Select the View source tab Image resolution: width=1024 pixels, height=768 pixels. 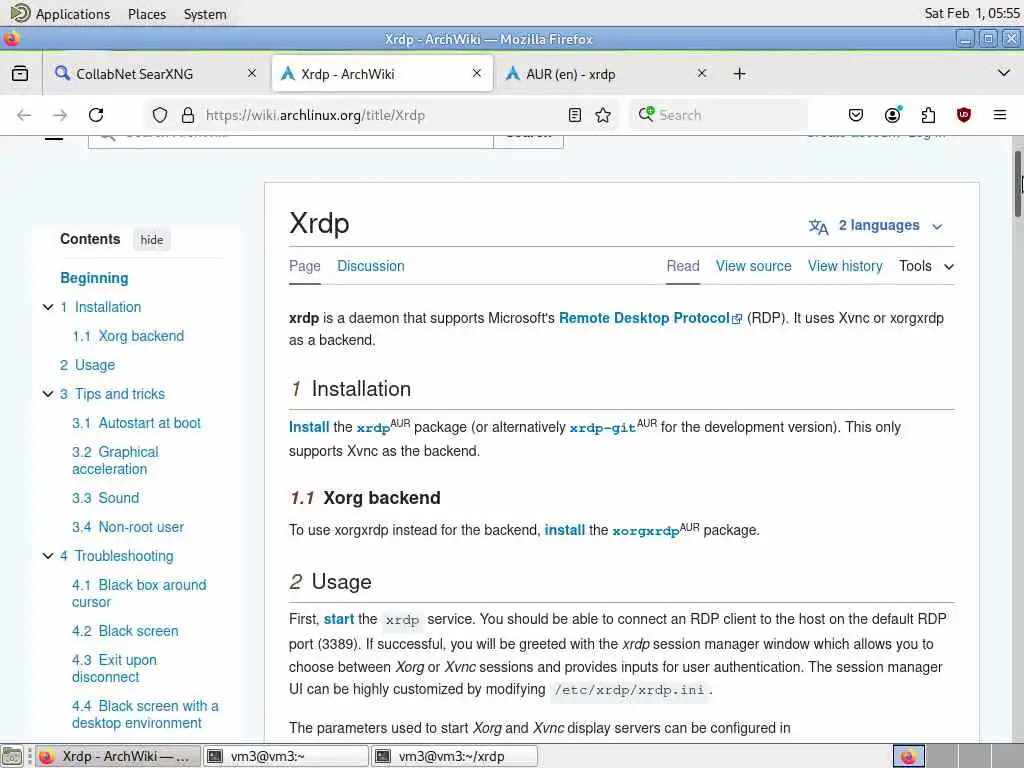[753, 266]
